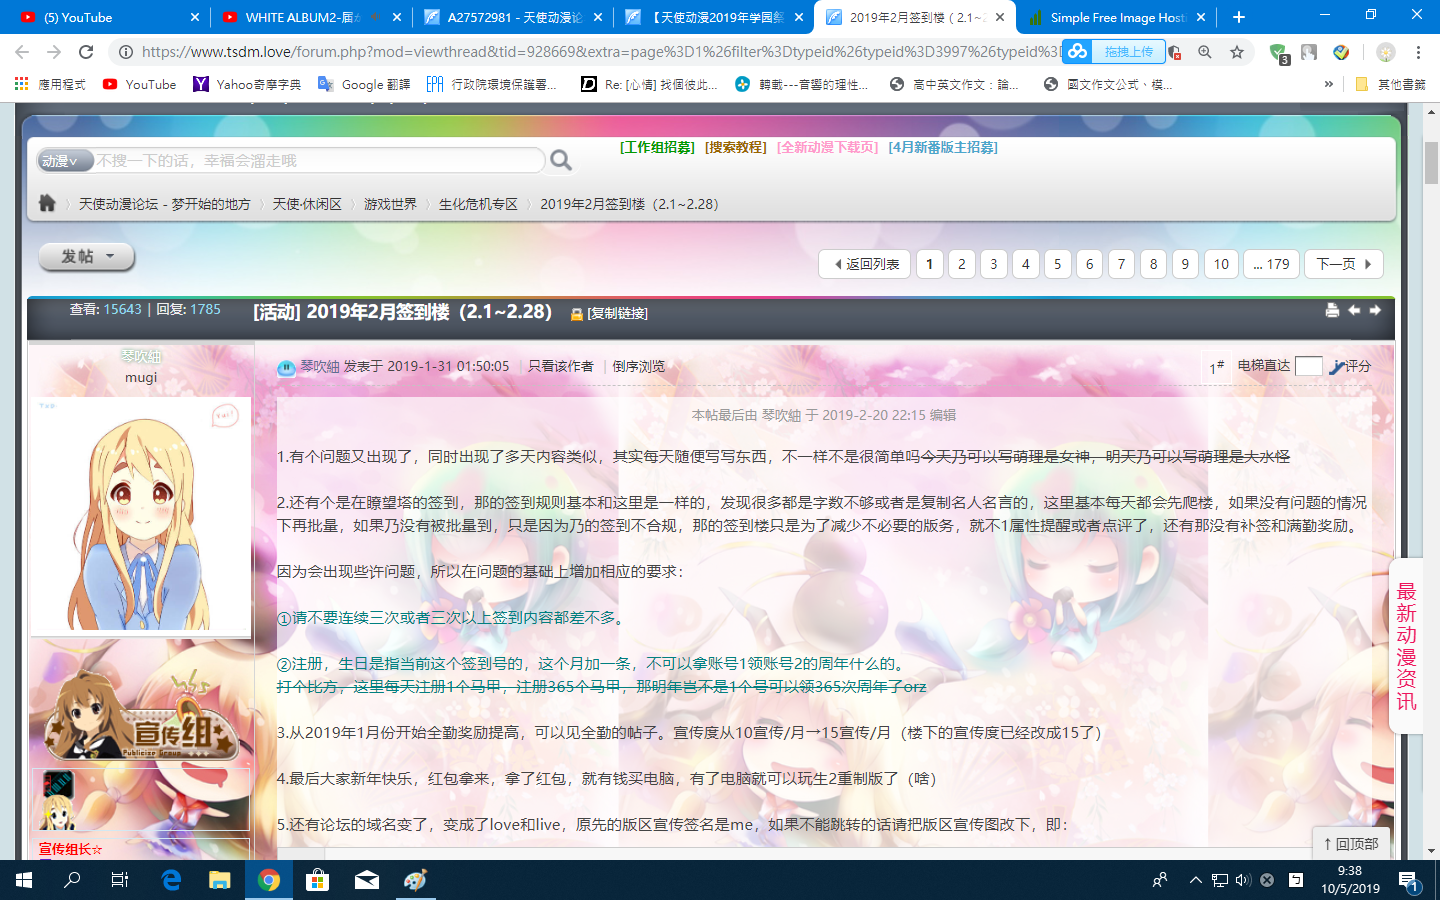Open the 應用程式 apps grid in the bookmarks bar
The image size is (1440, 900).
(50, 85)
